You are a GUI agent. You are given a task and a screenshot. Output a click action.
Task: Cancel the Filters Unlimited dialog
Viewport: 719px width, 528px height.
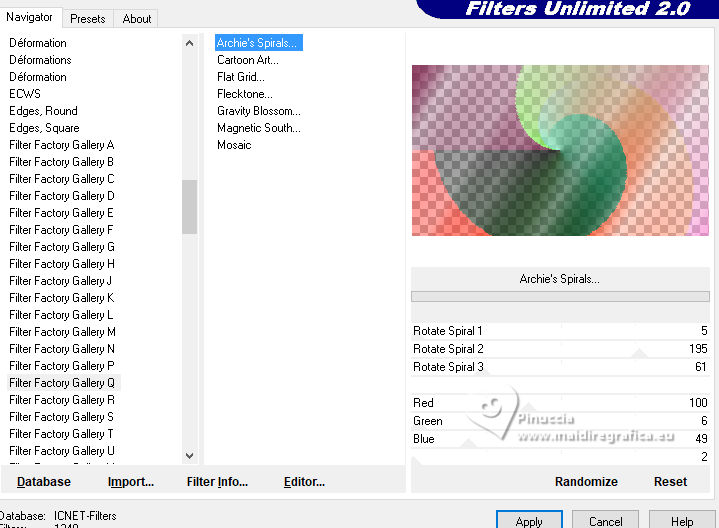[x=605, y=520]
